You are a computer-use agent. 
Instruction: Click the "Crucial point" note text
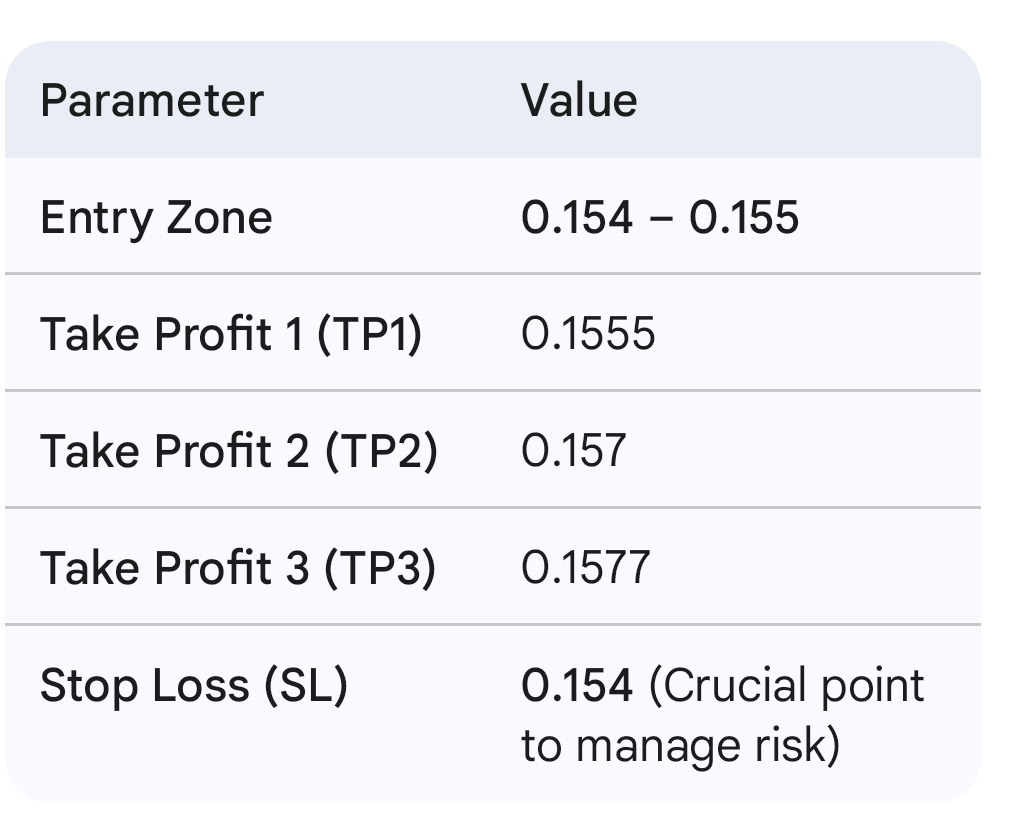pyautogui.click(x=788, y=685)
